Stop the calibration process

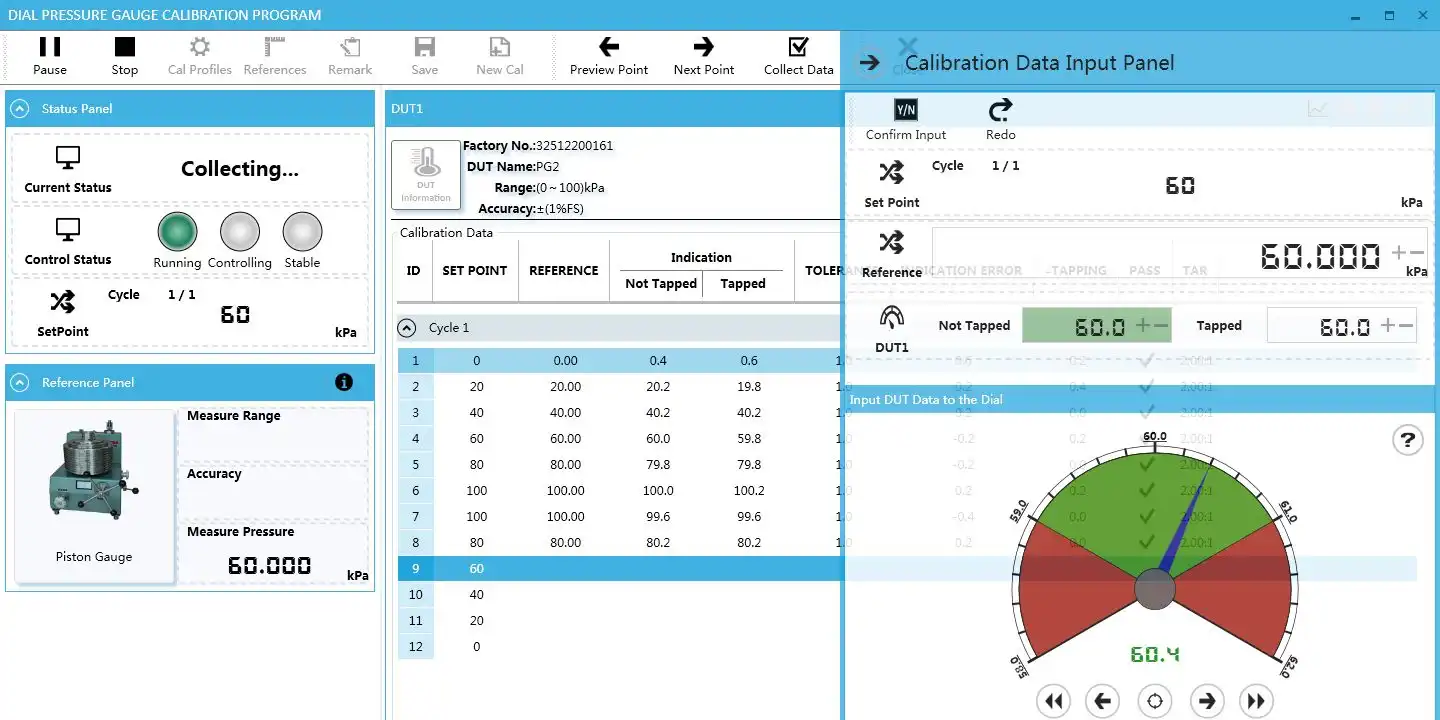pos(125,55)
